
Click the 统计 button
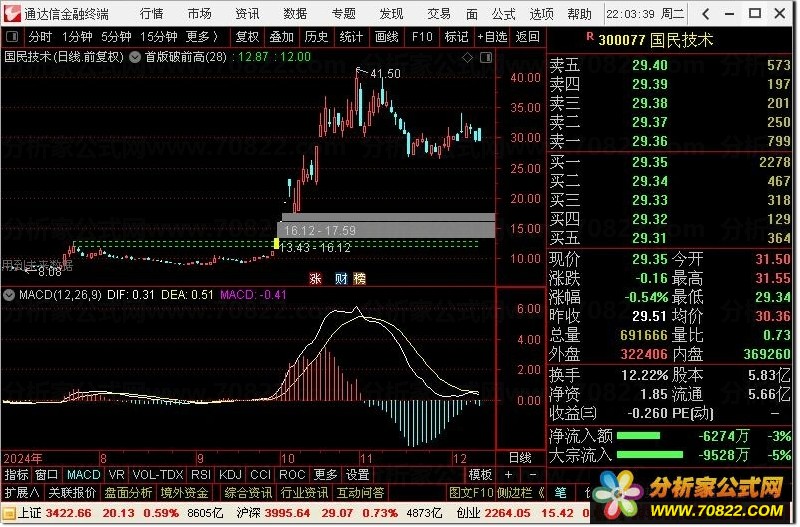[351, 37]
